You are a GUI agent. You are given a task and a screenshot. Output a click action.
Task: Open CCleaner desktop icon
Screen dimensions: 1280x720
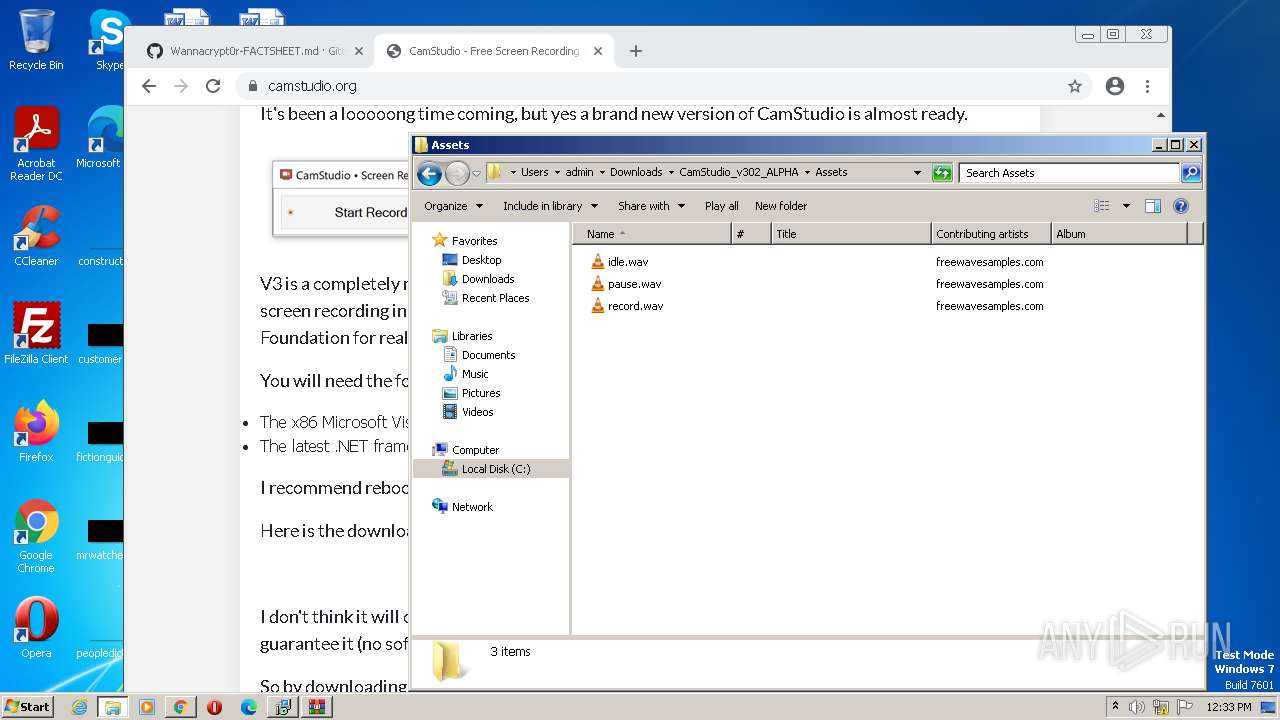(x=36, y=236)
